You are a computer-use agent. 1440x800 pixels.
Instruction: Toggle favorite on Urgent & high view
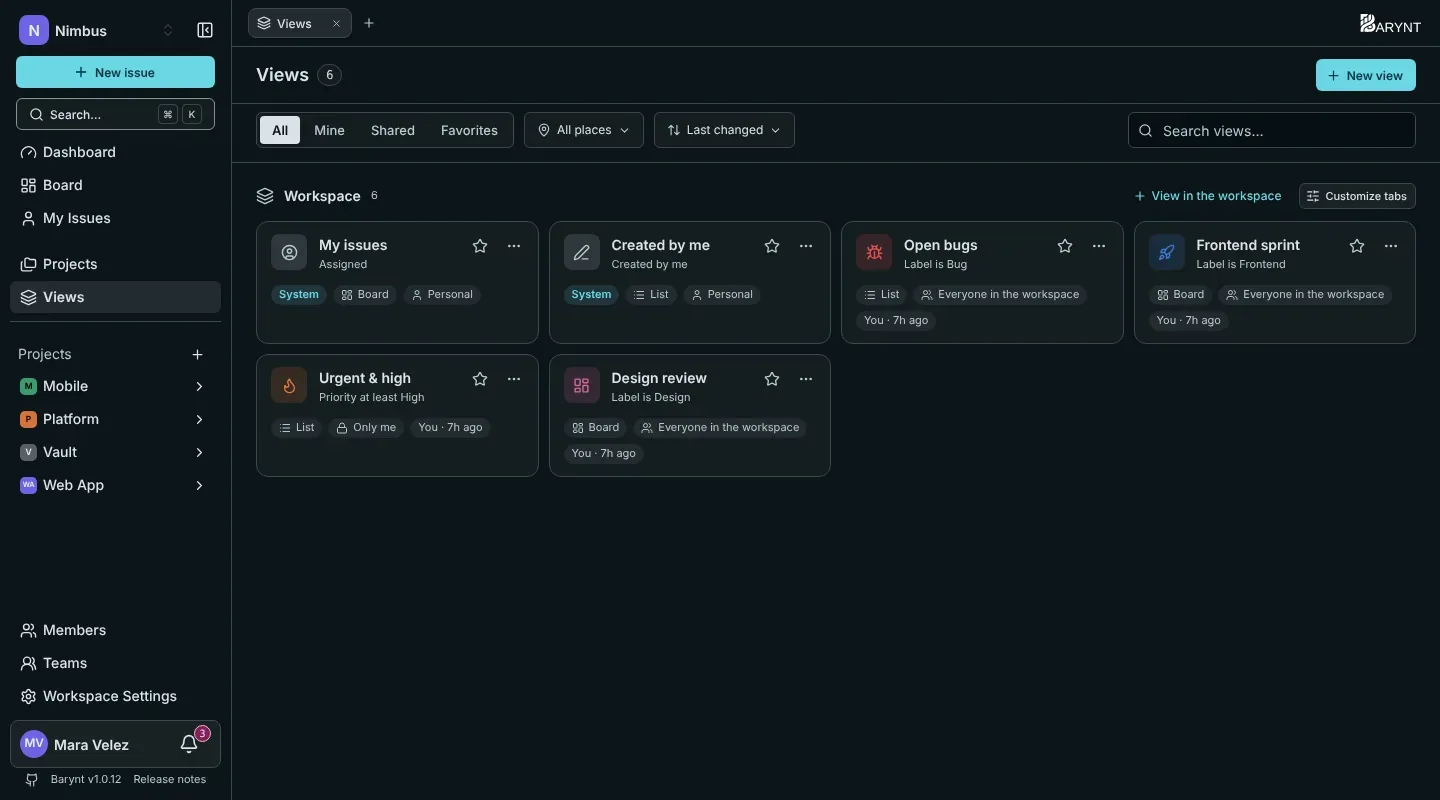[x=480, y=378]
